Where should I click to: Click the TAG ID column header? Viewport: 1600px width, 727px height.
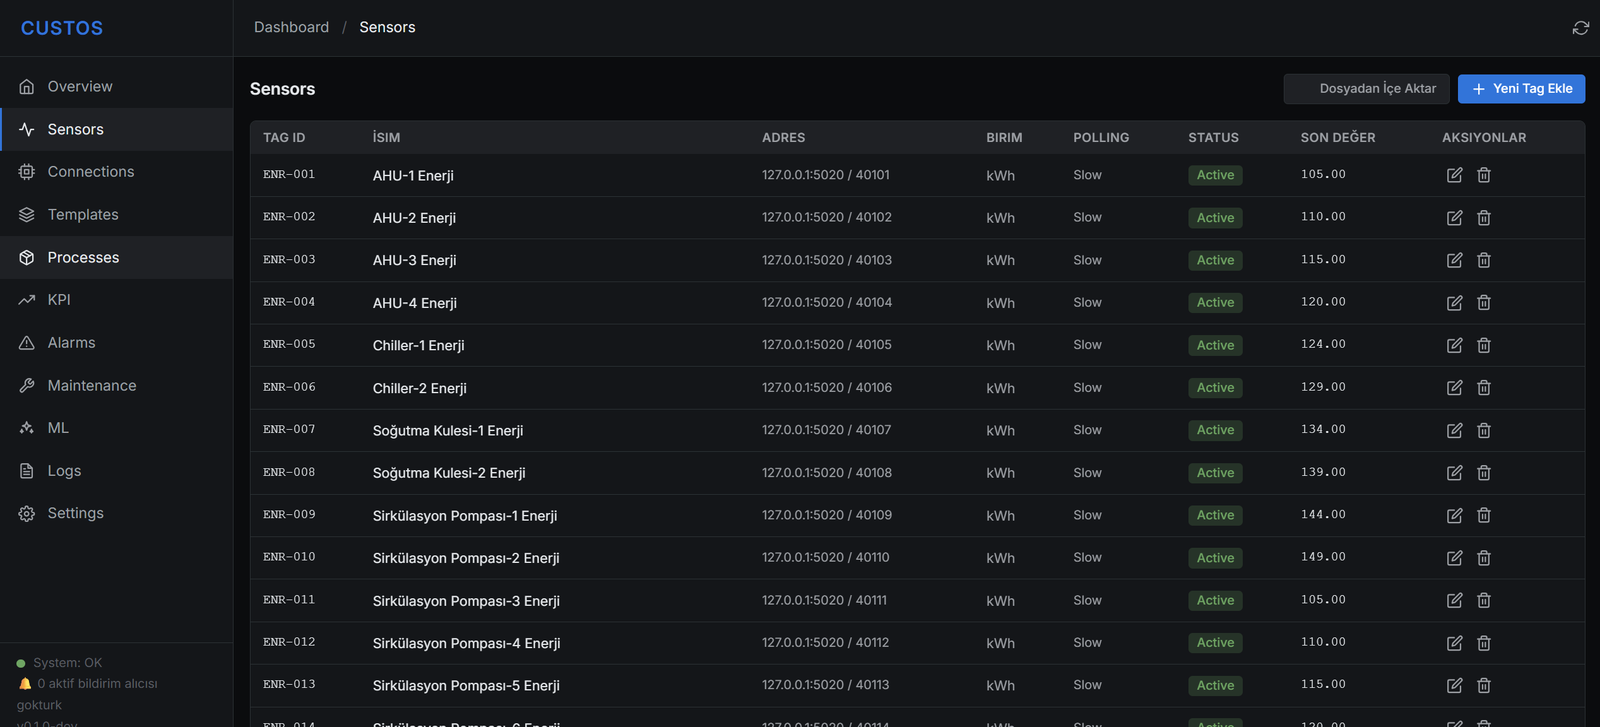point(284,138)
